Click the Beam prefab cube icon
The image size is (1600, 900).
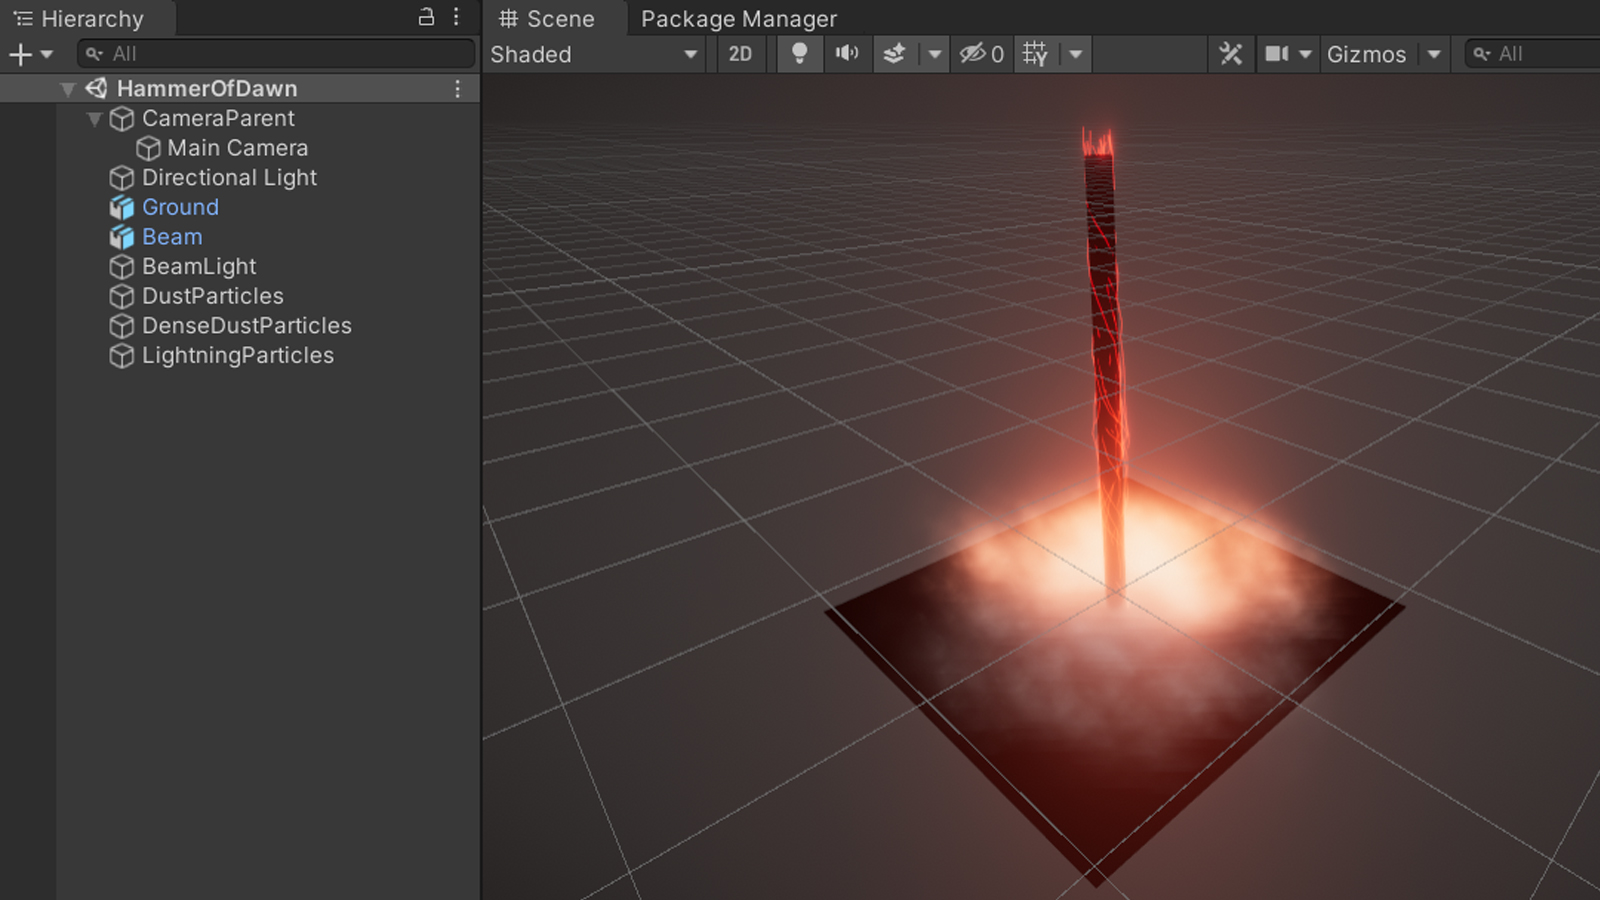[122, 237]
